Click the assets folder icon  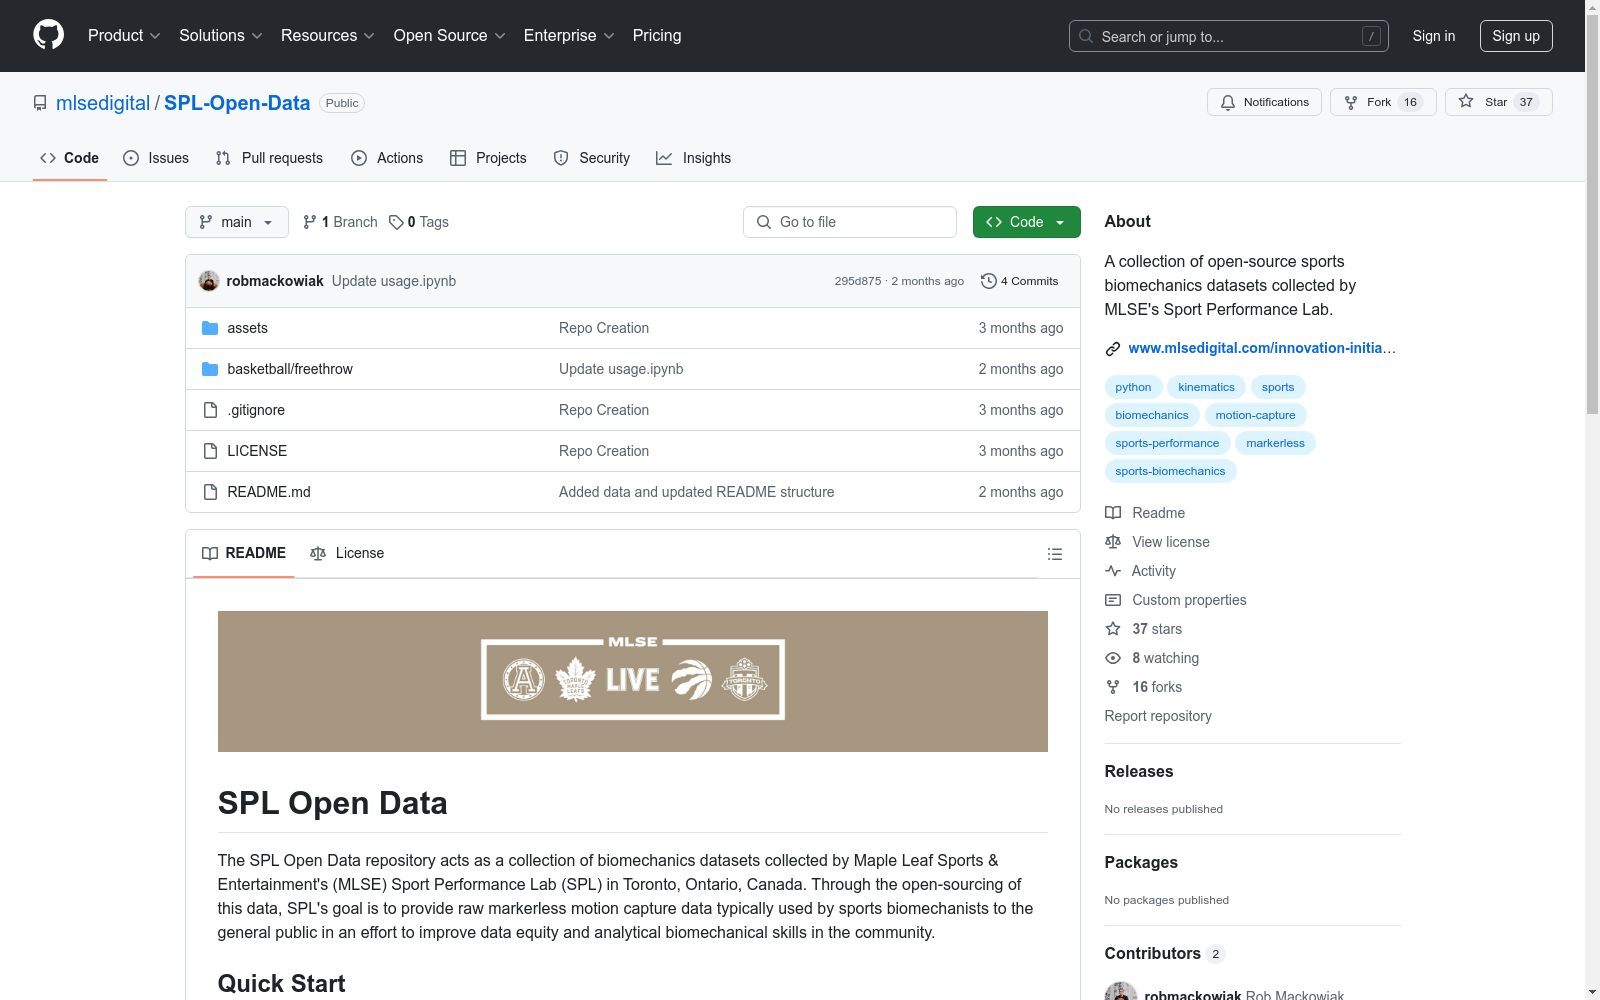(x=210, y=328)
